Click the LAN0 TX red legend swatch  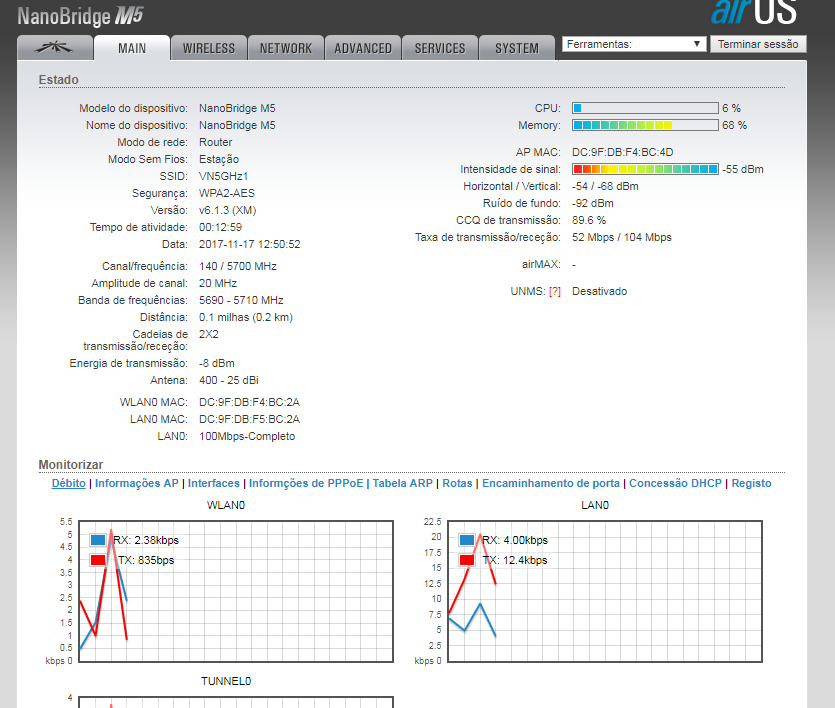pyautogui.click(x=467, y=560)
